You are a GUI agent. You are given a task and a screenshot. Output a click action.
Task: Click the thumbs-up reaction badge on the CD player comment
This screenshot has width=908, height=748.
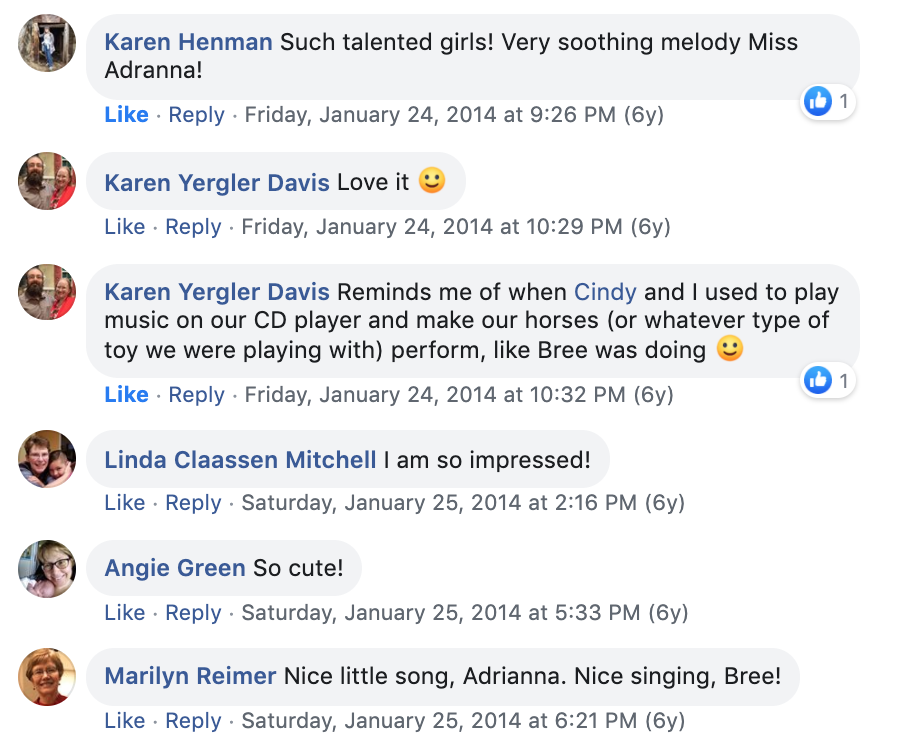818,380
